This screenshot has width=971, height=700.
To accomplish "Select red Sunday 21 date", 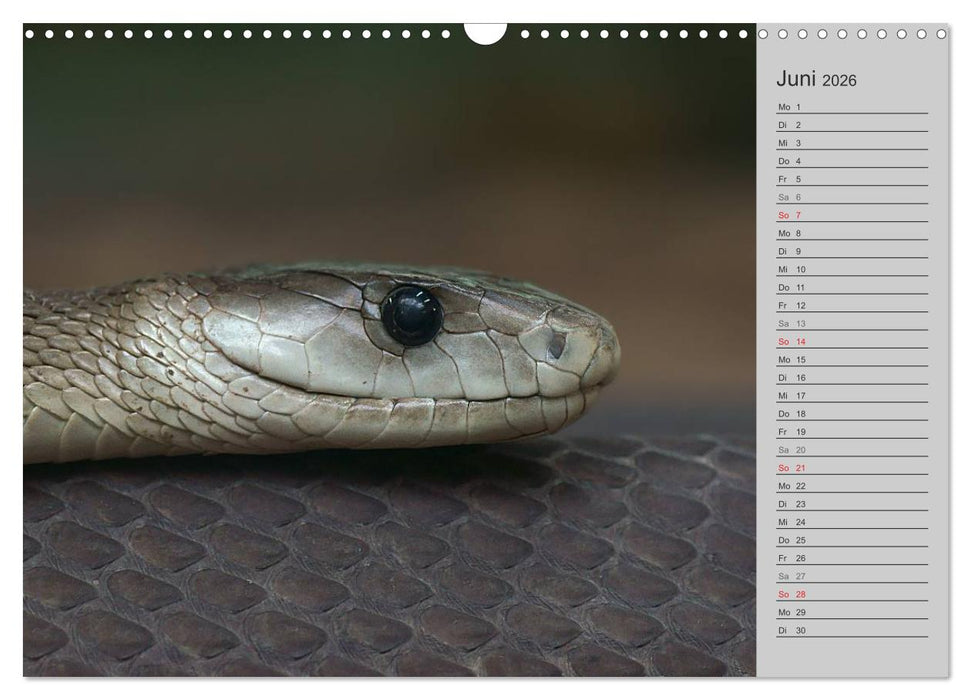I will click(799, 467).
